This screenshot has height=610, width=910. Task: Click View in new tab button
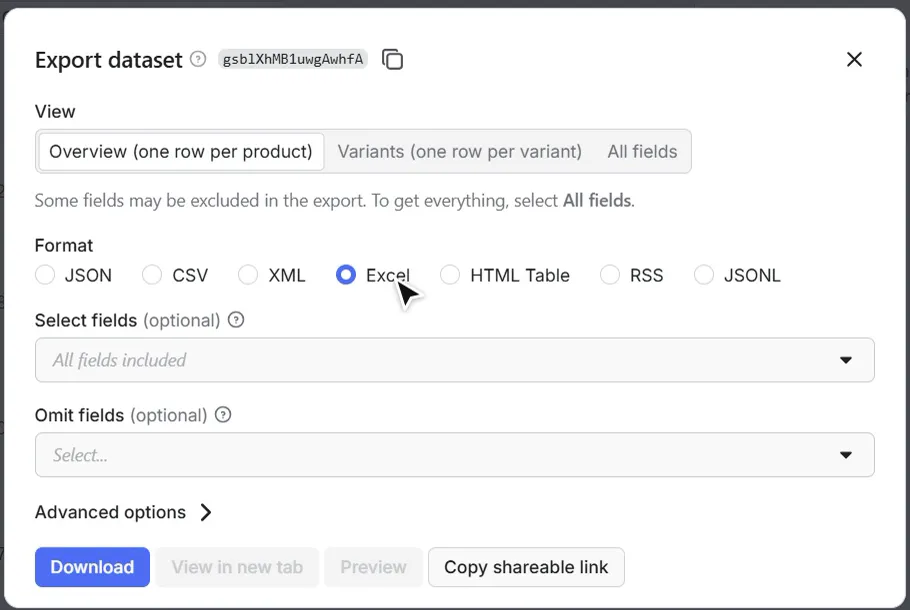tap(237, 567)
